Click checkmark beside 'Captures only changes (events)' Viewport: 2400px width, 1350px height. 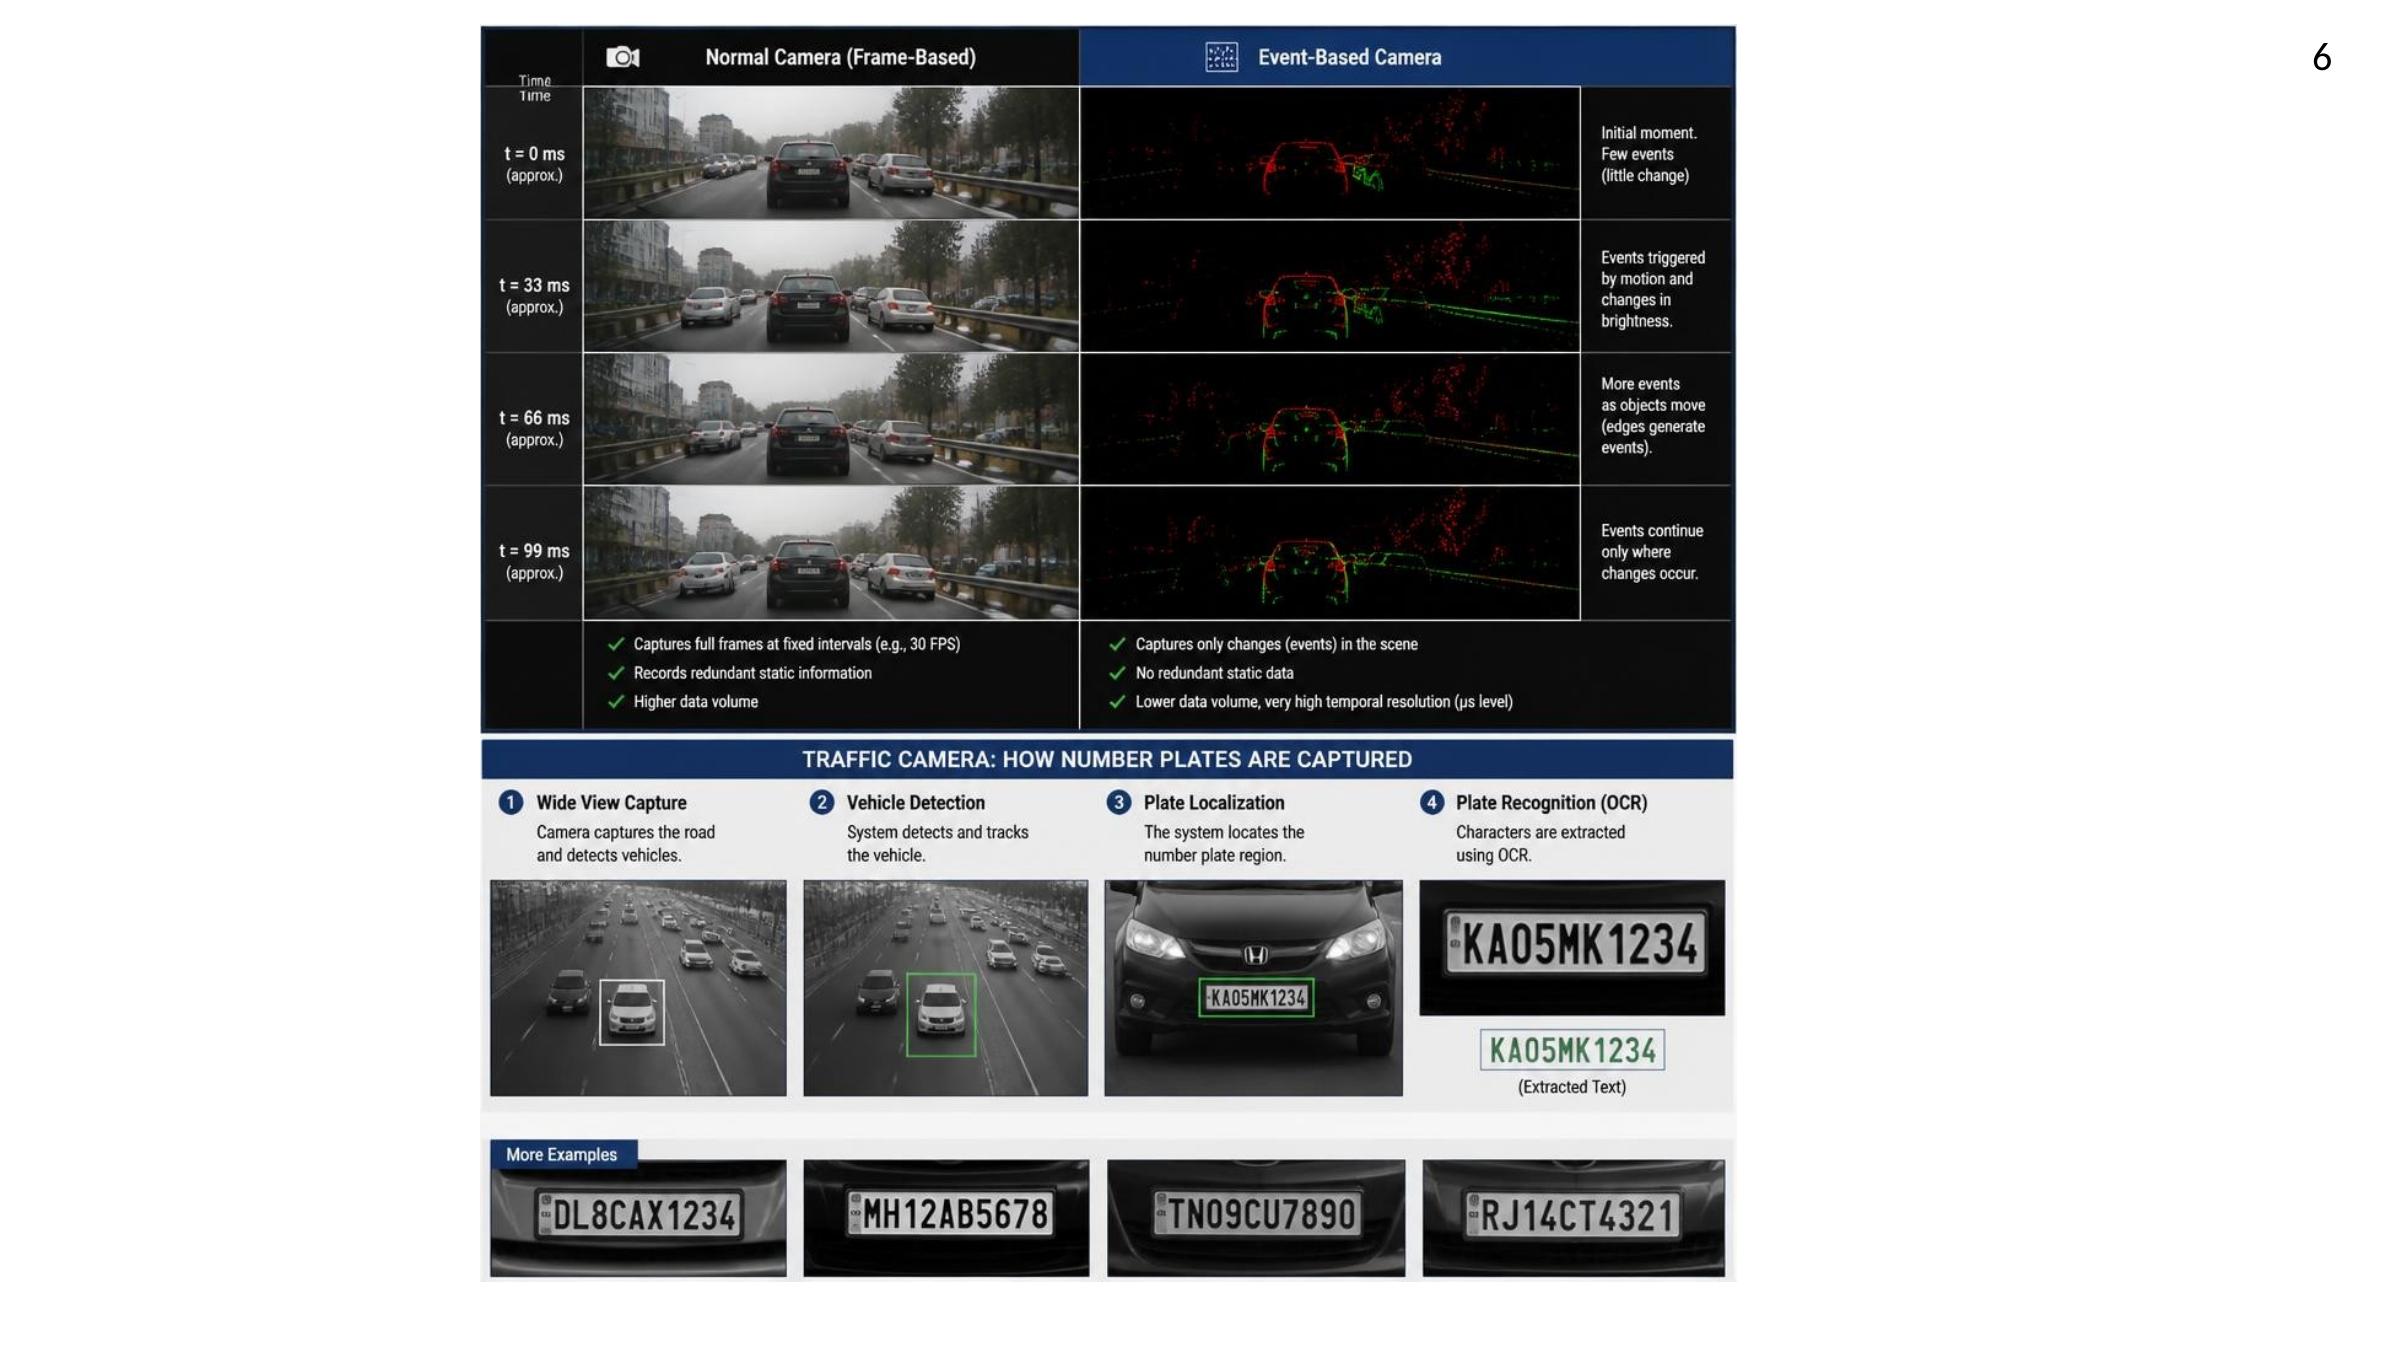coord(1117,644)
